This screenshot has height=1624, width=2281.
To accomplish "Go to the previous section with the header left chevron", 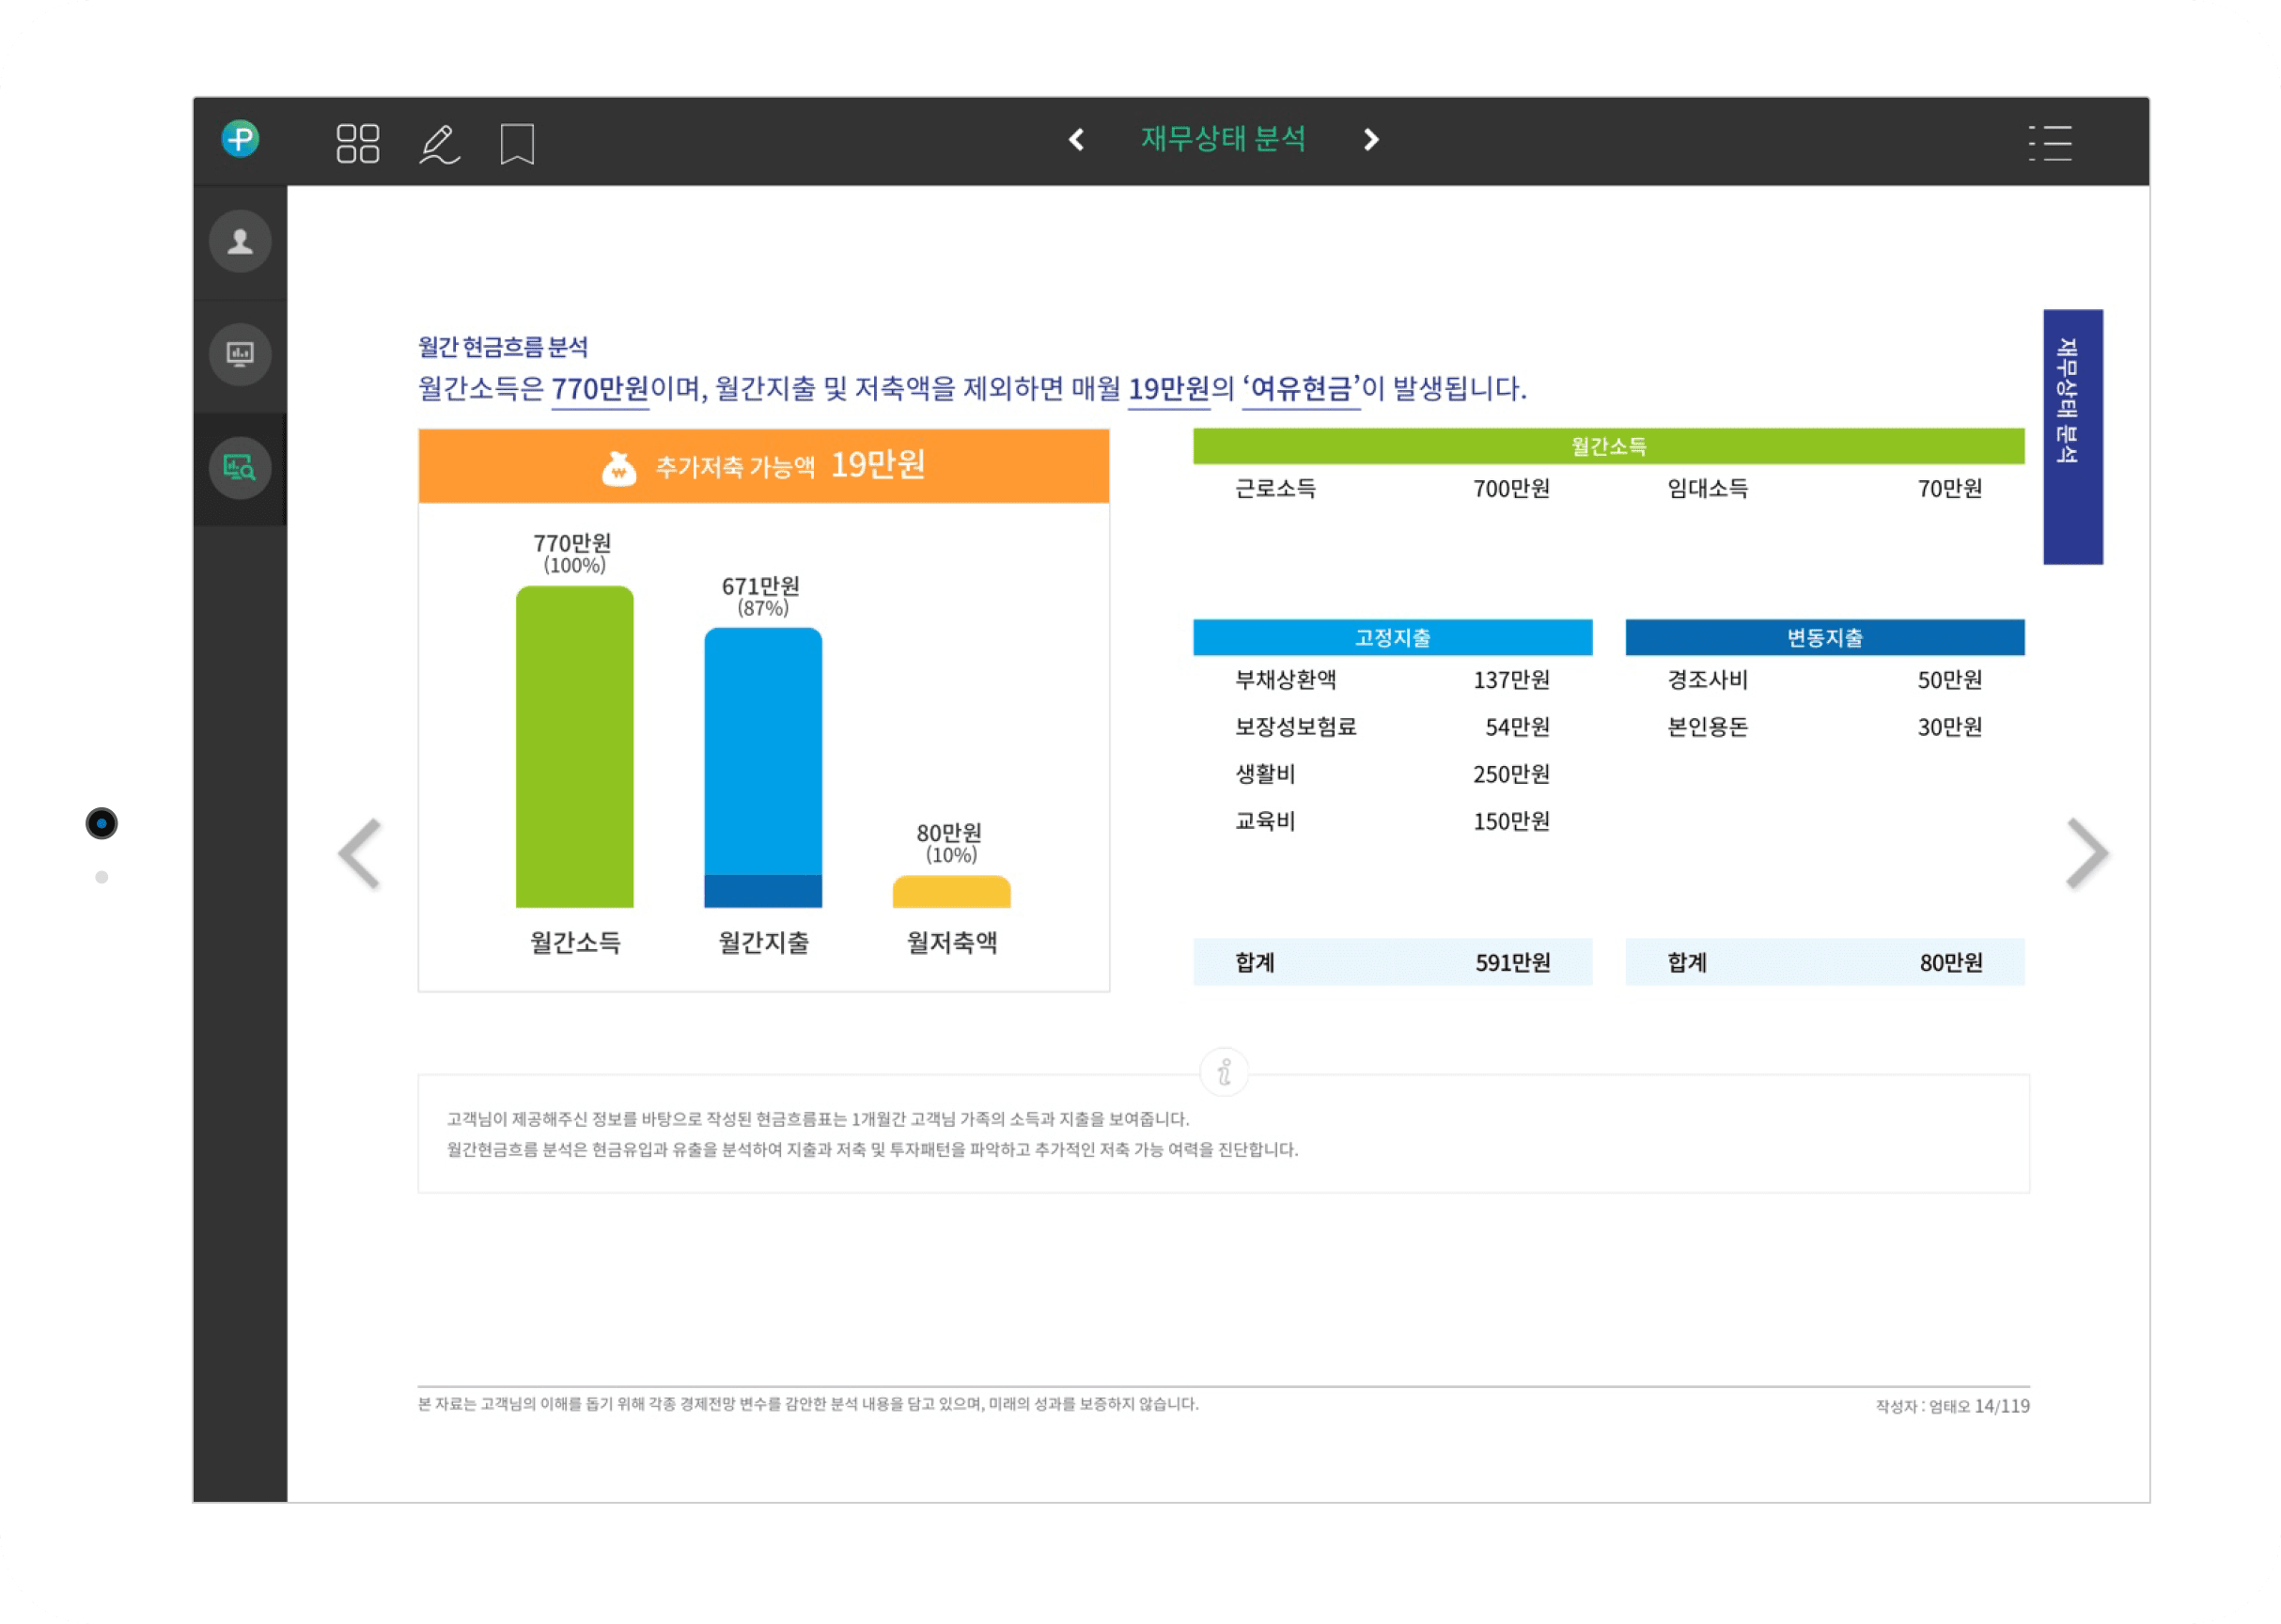I will coord(1076,139).
